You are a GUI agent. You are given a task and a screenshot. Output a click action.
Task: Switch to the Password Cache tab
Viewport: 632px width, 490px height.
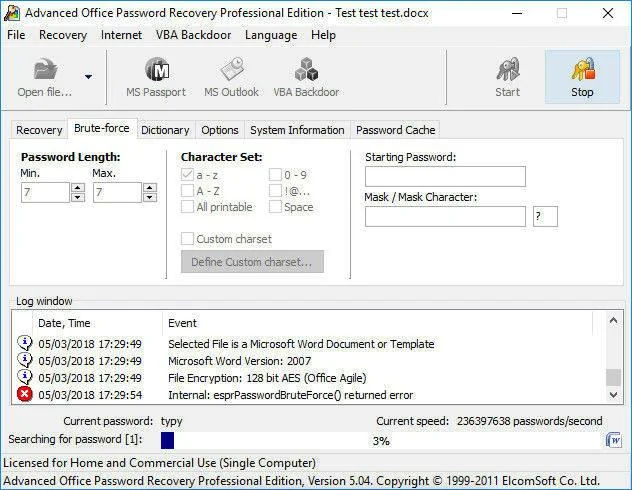[x=395, y=130]
